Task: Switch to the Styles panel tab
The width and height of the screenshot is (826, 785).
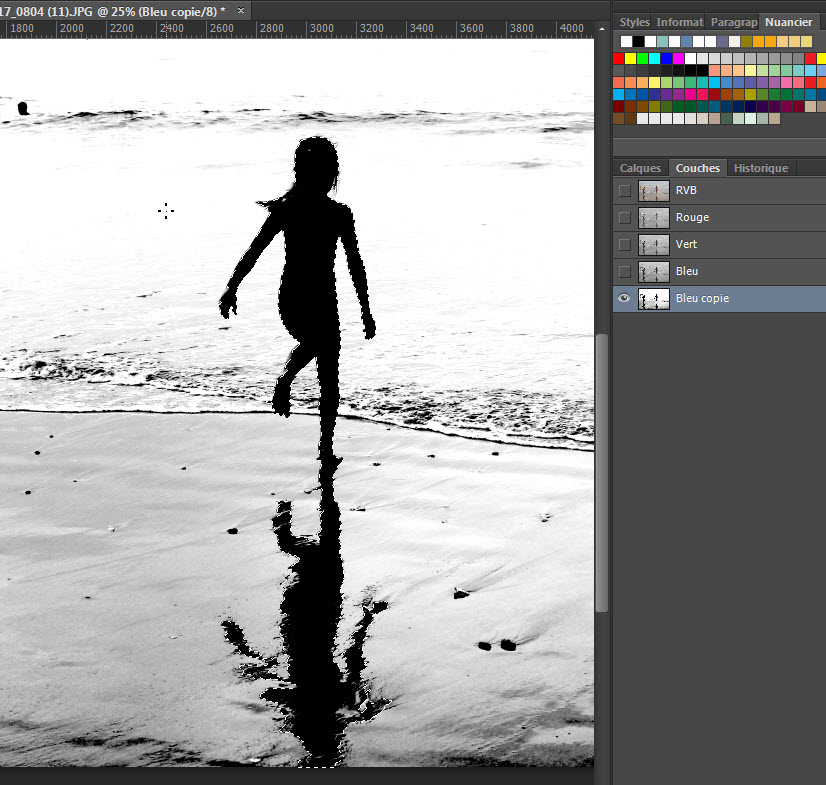Action: coord(634,22)
